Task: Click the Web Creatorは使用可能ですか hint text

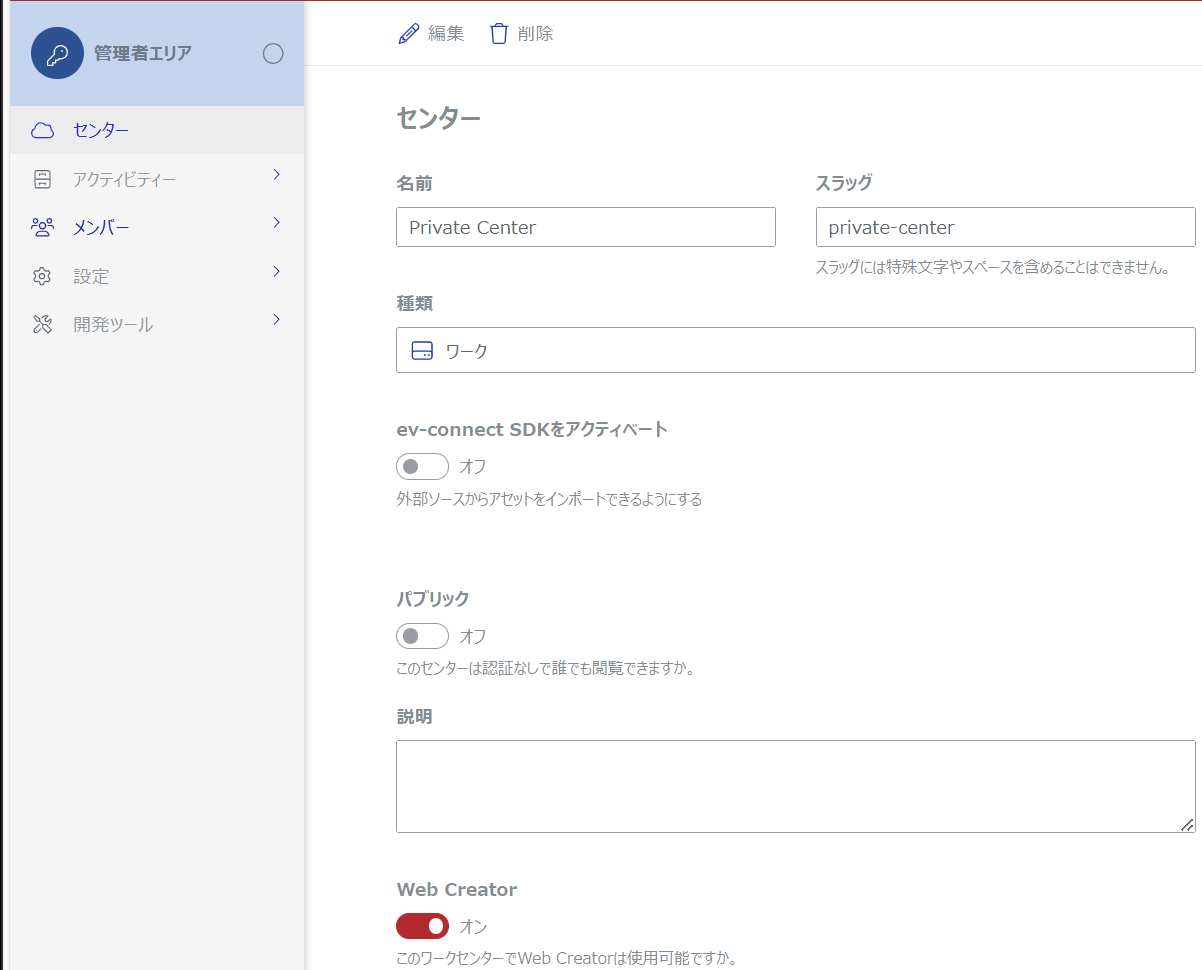Action: tap(567, 958)
